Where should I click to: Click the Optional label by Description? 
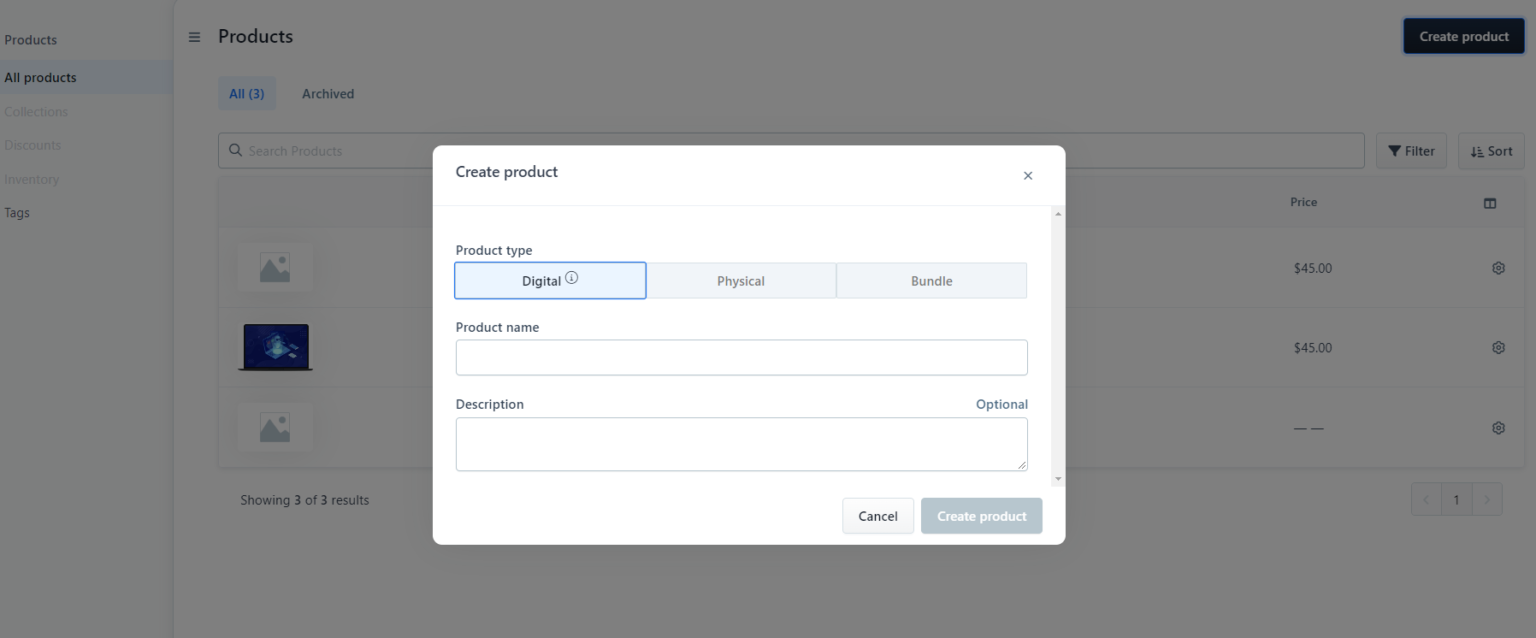(1002, 405)
